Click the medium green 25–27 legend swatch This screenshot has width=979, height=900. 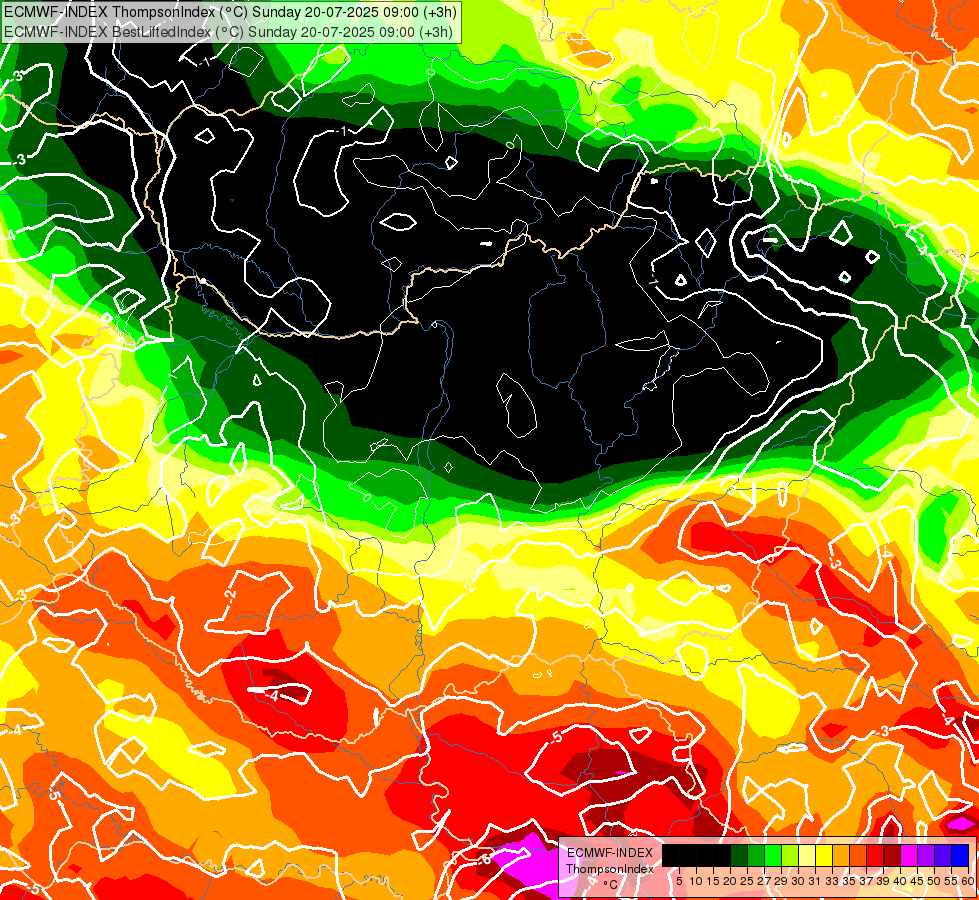(756, 856)
